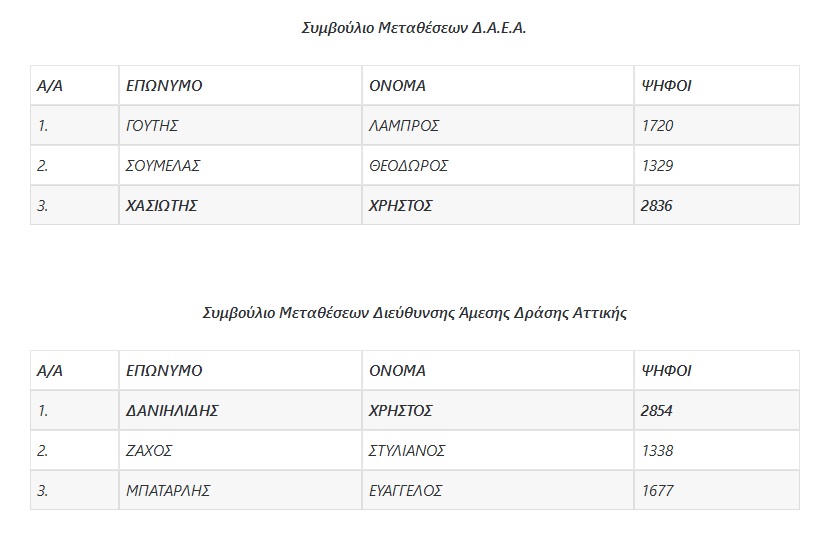
Task: Click the bold surname ΧΑΣΙΩΤΗΣ
Action: (162, 206)
